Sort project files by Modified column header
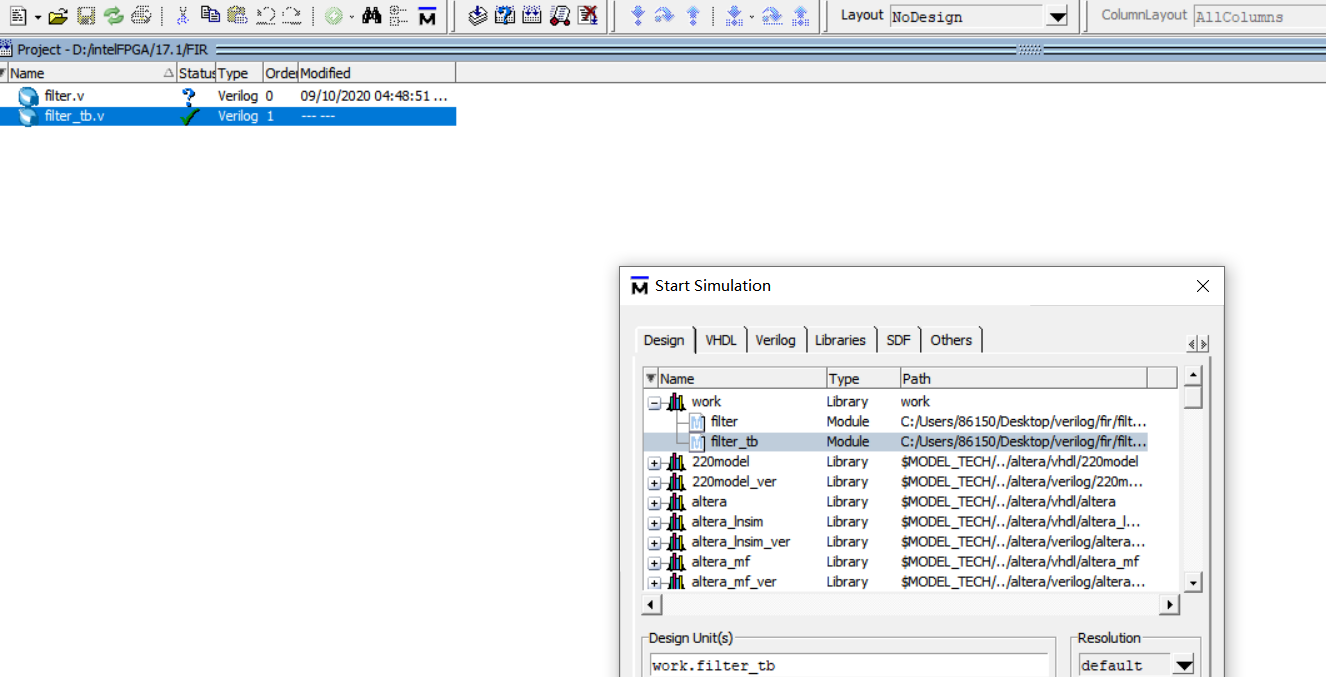 [x=377, y=73]
